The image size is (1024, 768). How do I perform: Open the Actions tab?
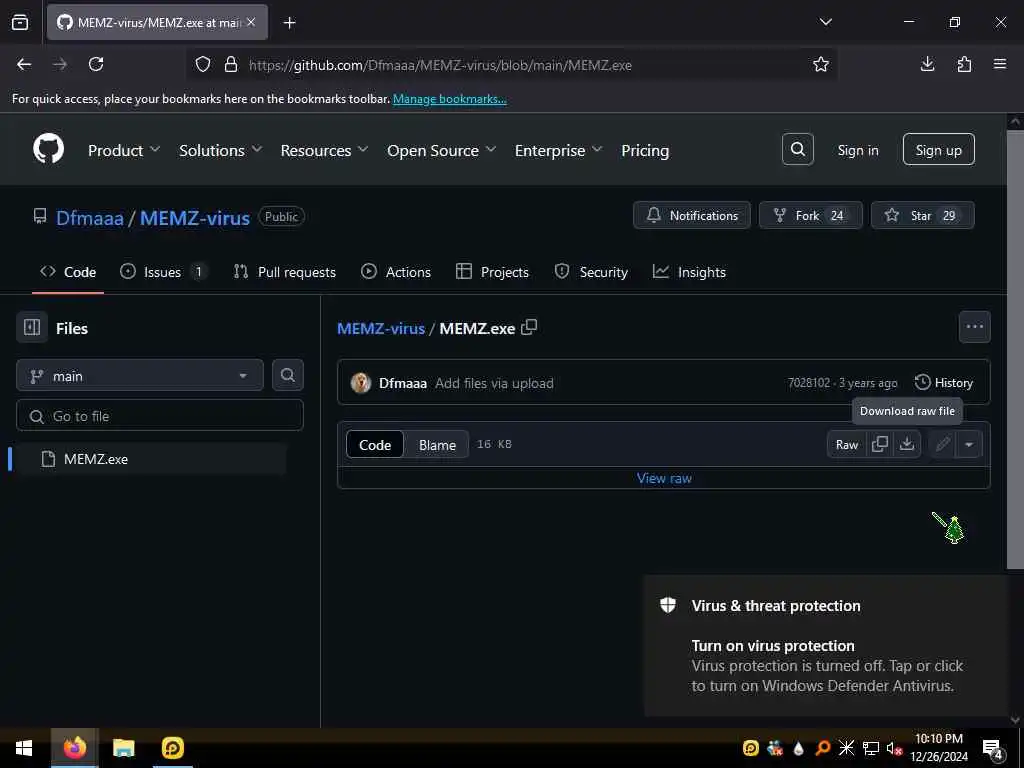396,272
